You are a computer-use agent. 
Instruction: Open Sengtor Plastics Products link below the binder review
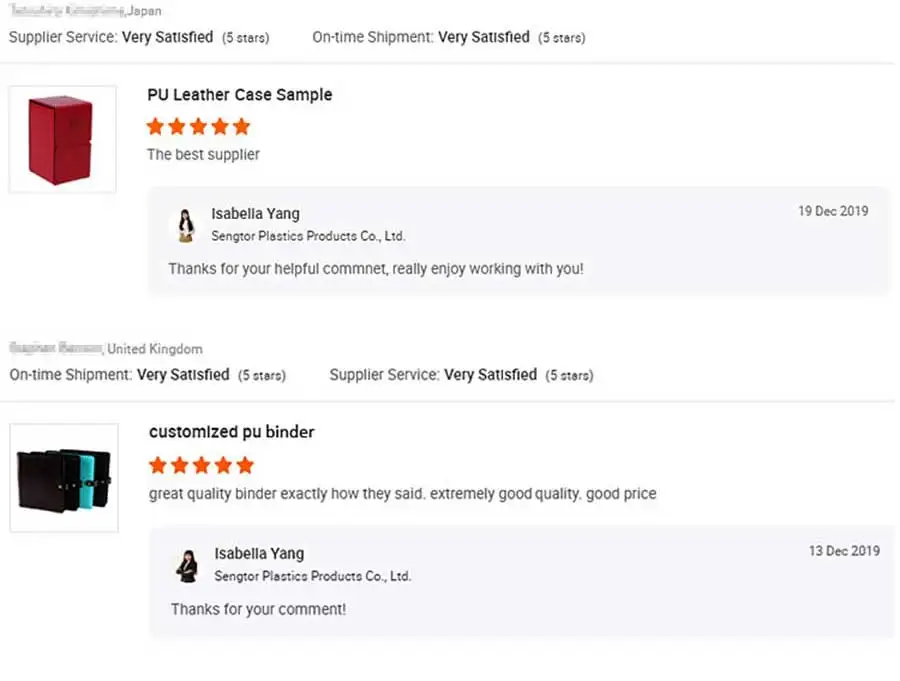click(312, 576)
